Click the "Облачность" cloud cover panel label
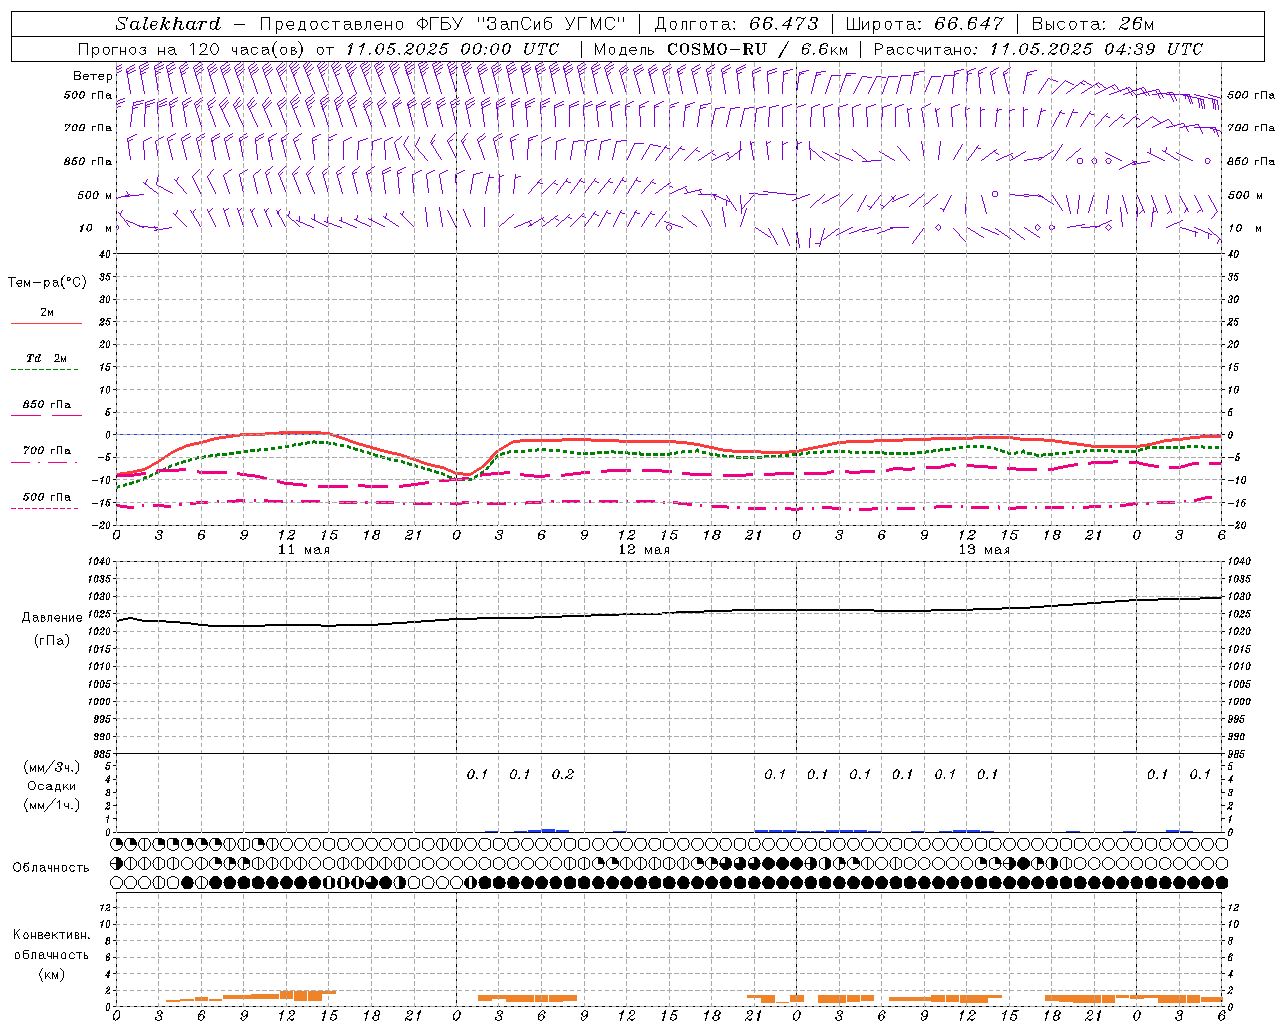The height and width of the screenshot is (1024, 1280). coord(51,868)
